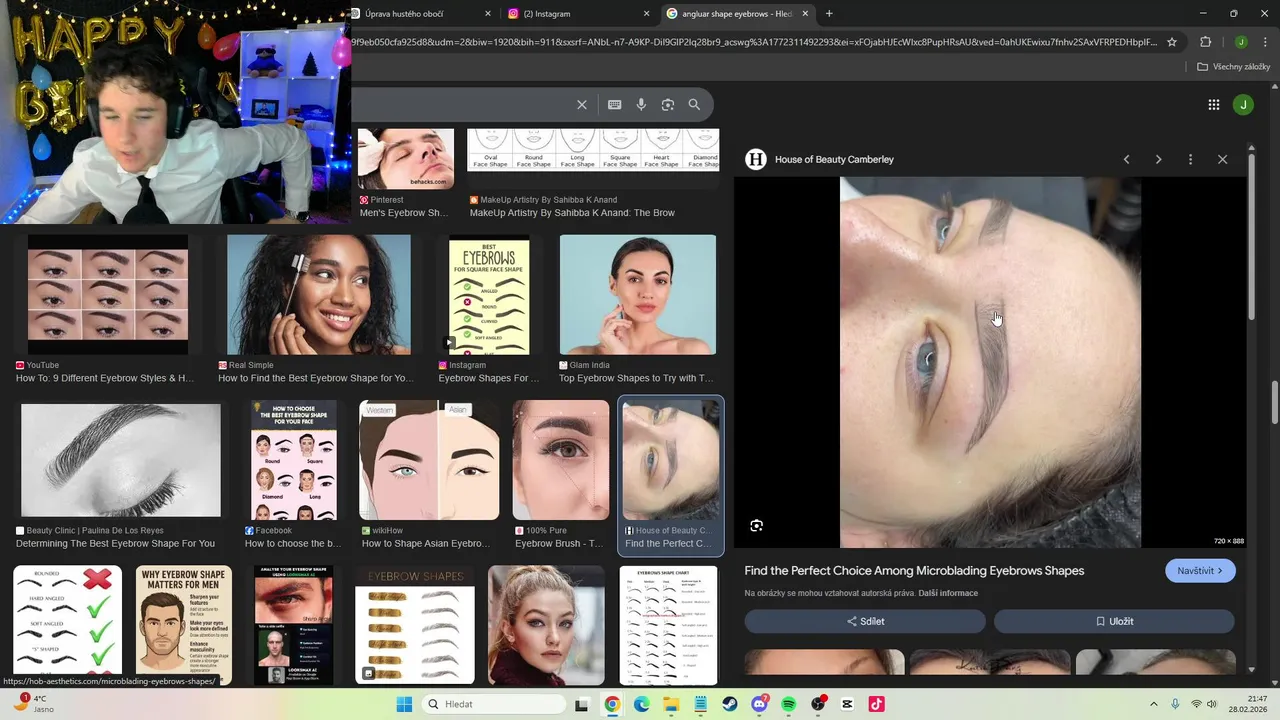Viewport: 1280px width, 720px height.
Task: Start voice search with the microphone icon
Action: pyautogui.click(x=641, y=105)
